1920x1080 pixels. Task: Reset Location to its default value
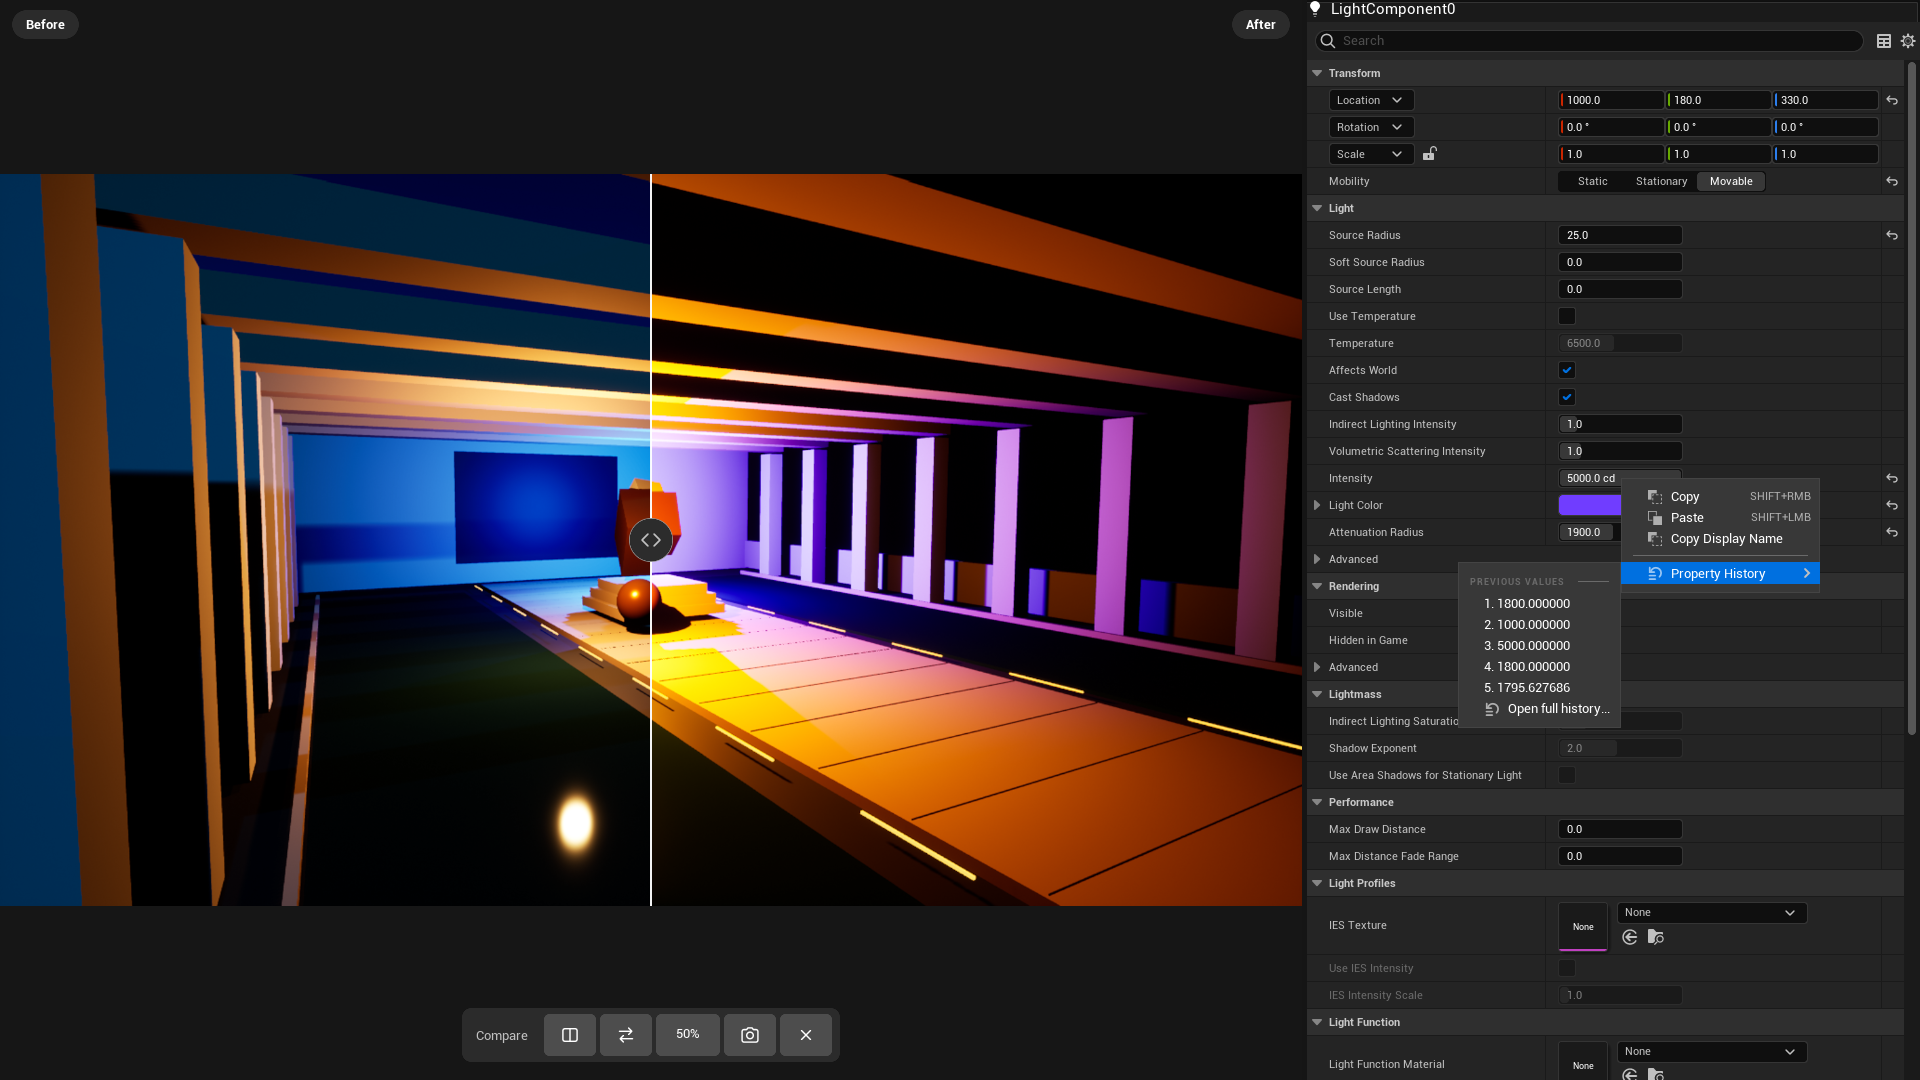(1892, 100)
